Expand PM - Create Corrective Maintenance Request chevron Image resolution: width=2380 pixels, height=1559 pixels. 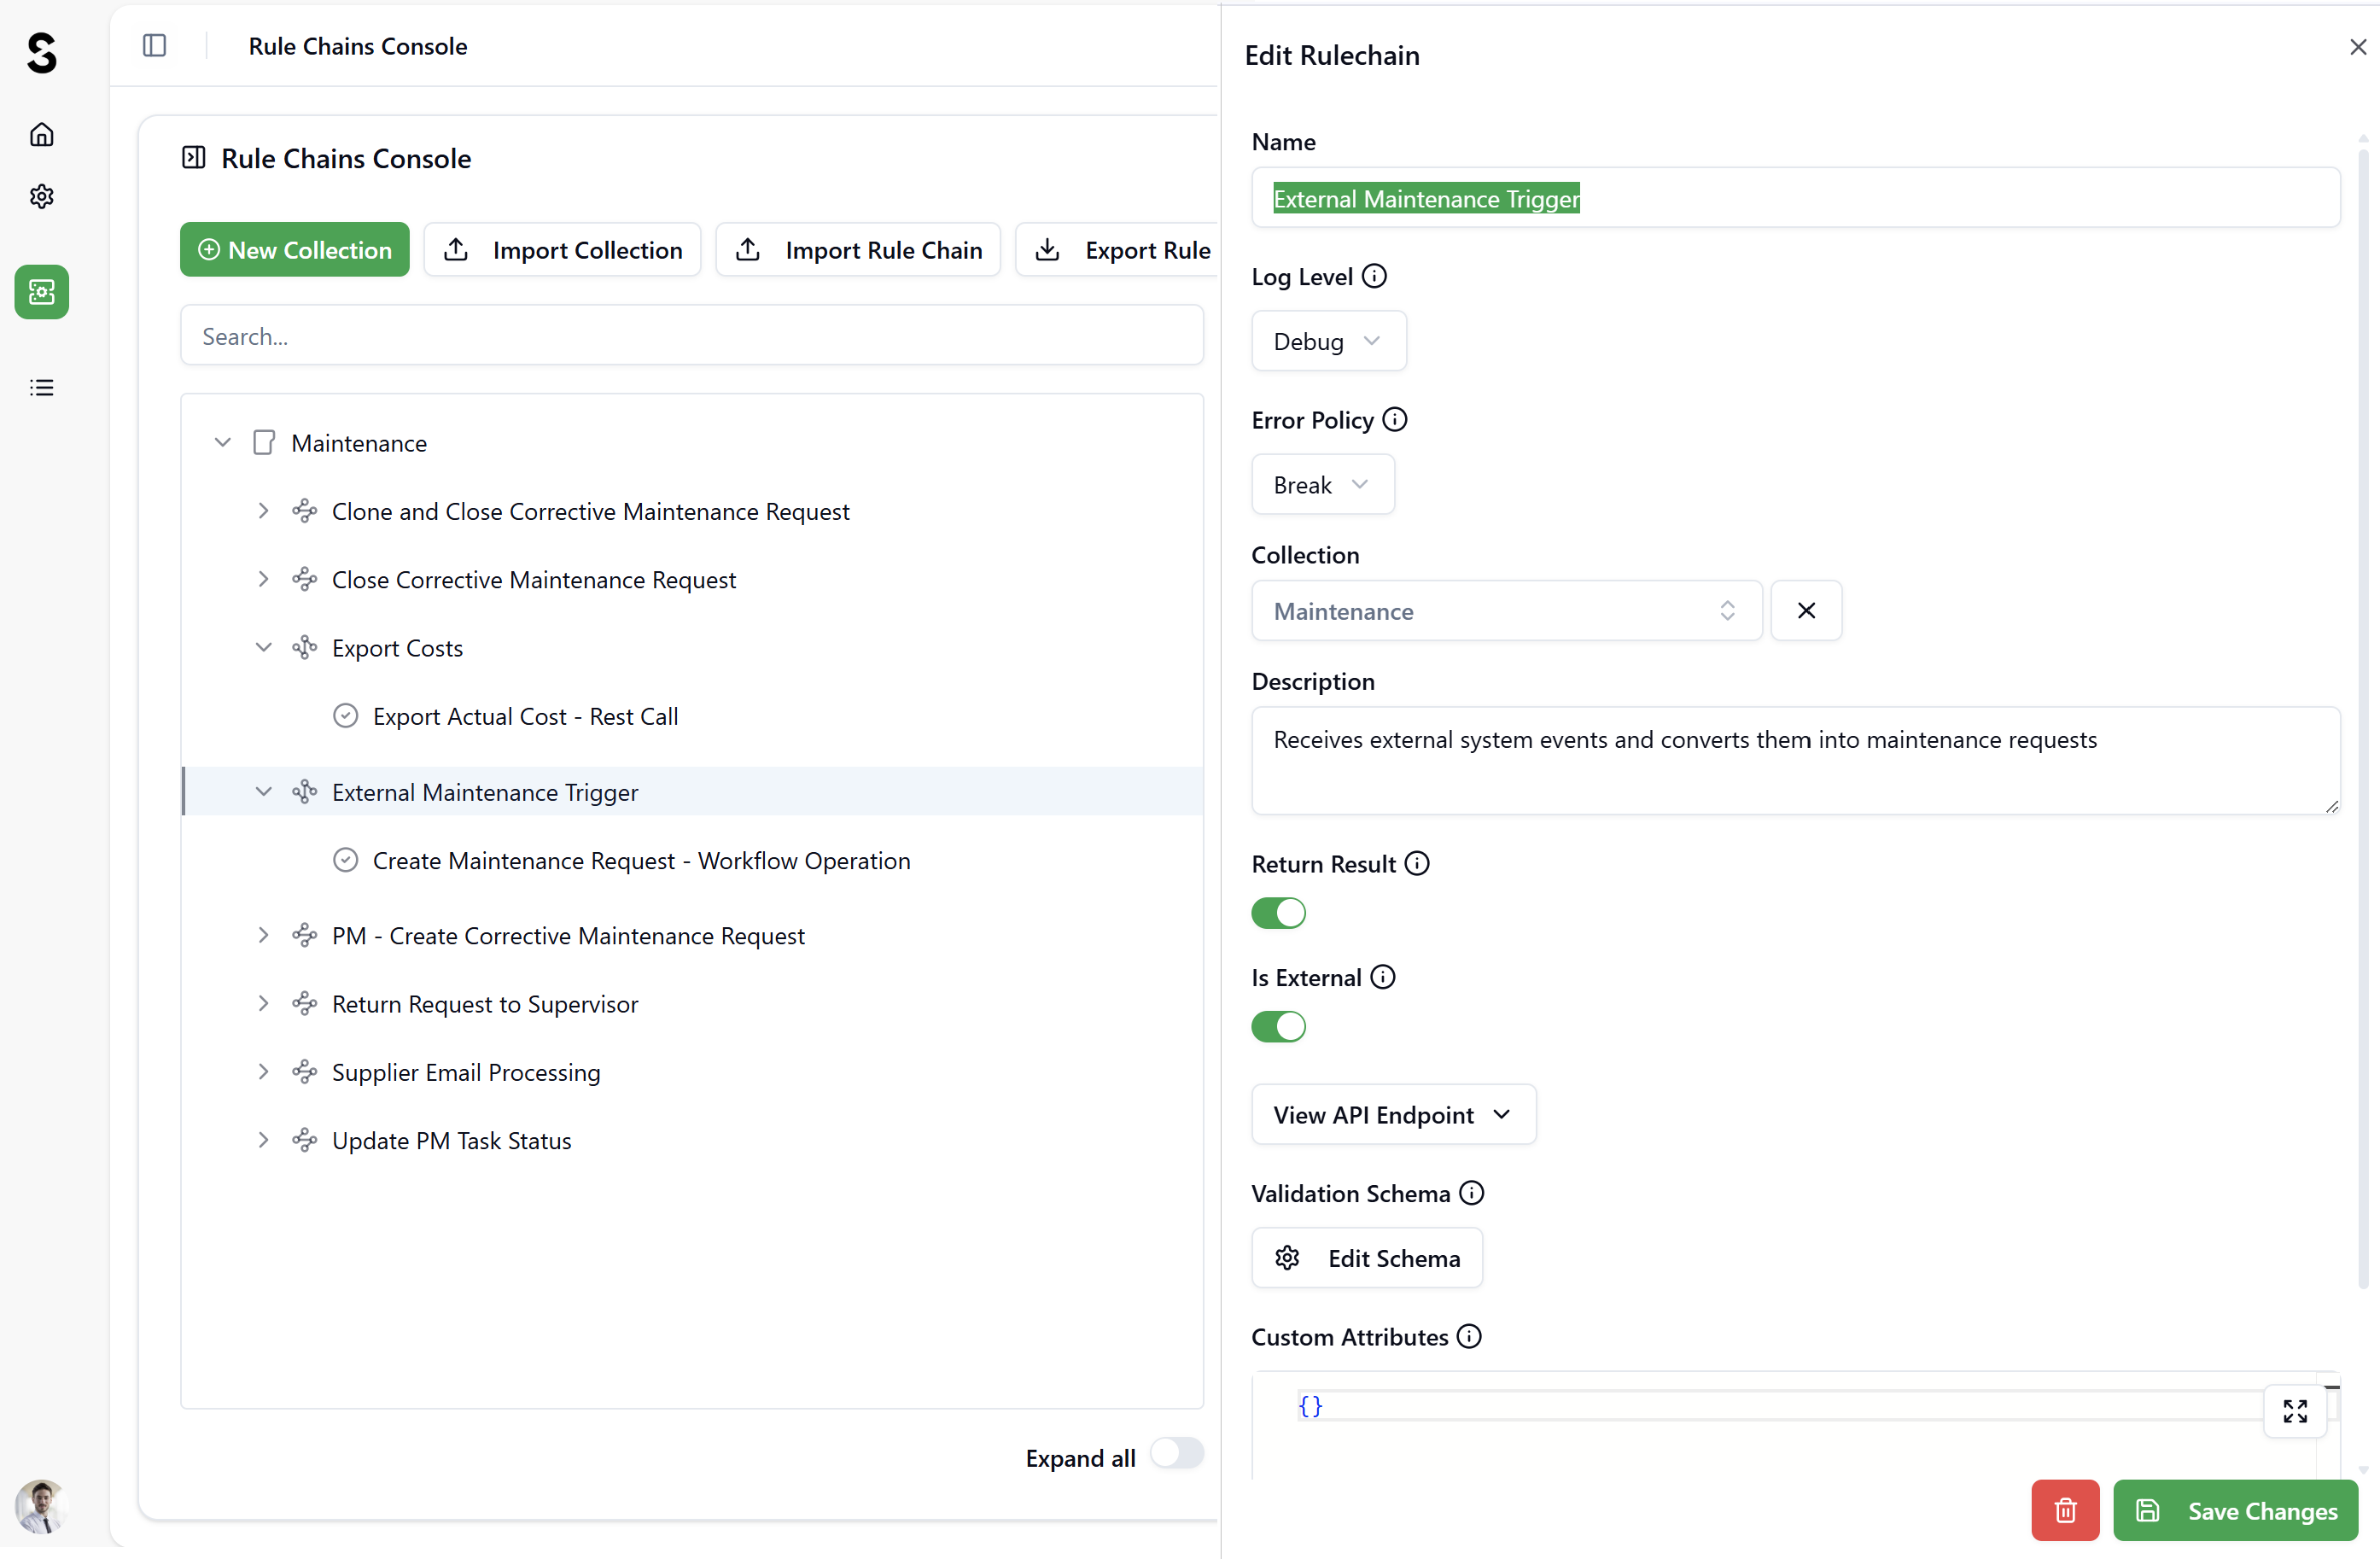[x=263, y=936]
